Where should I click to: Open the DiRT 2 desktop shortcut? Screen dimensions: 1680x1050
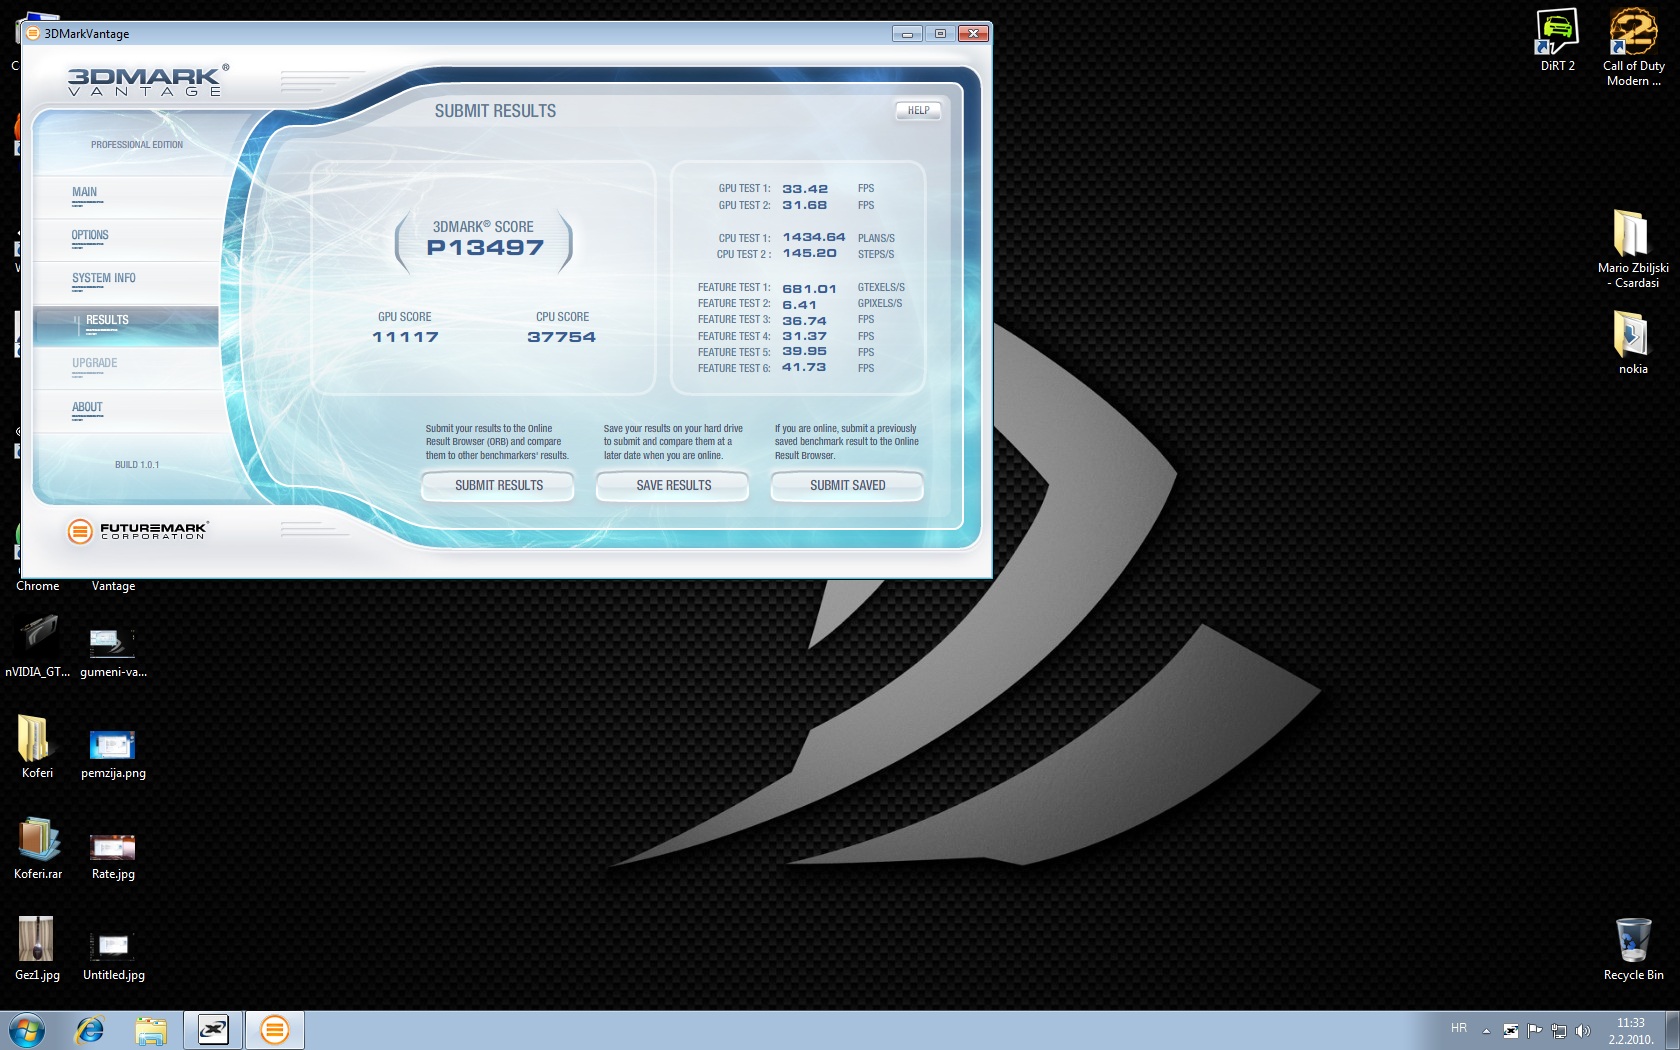1557,40
